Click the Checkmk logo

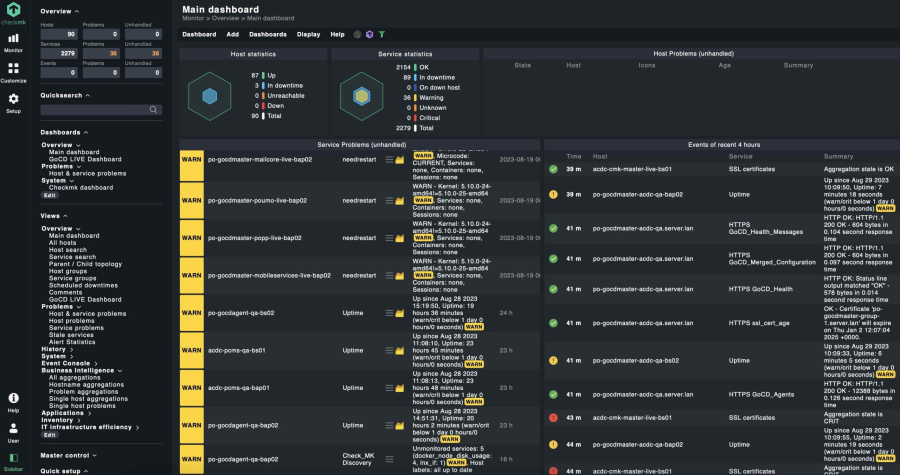click(14, 11)
